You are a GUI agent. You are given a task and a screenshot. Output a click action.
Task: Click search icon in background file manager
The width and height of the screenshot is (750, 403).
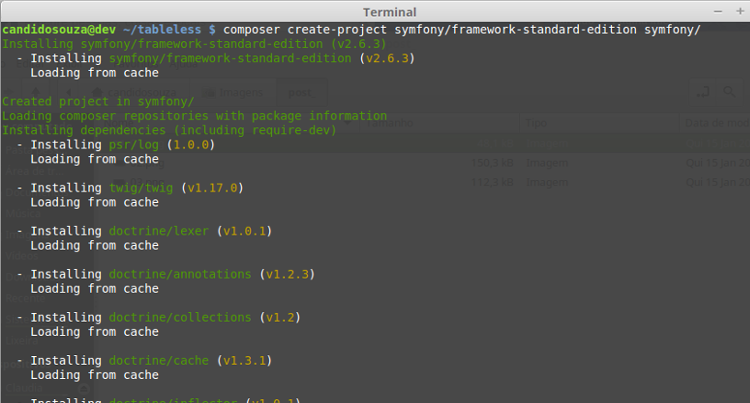[x=729, y=91]
